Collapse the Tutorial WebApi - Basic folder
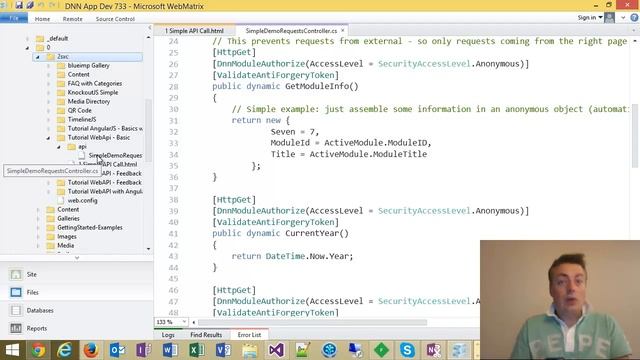The height and width of the screenshot is (360, 640). point(48,138)
